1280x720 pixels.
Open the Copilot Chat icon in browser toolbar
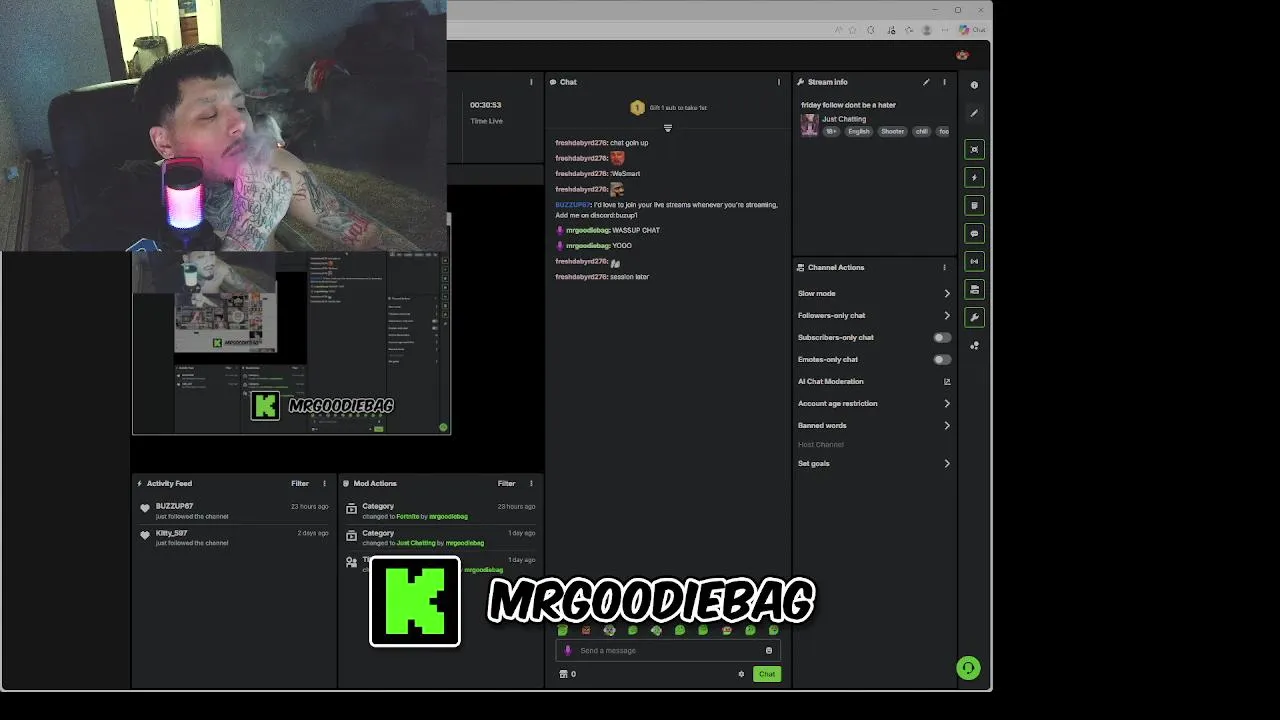(972, 30)
